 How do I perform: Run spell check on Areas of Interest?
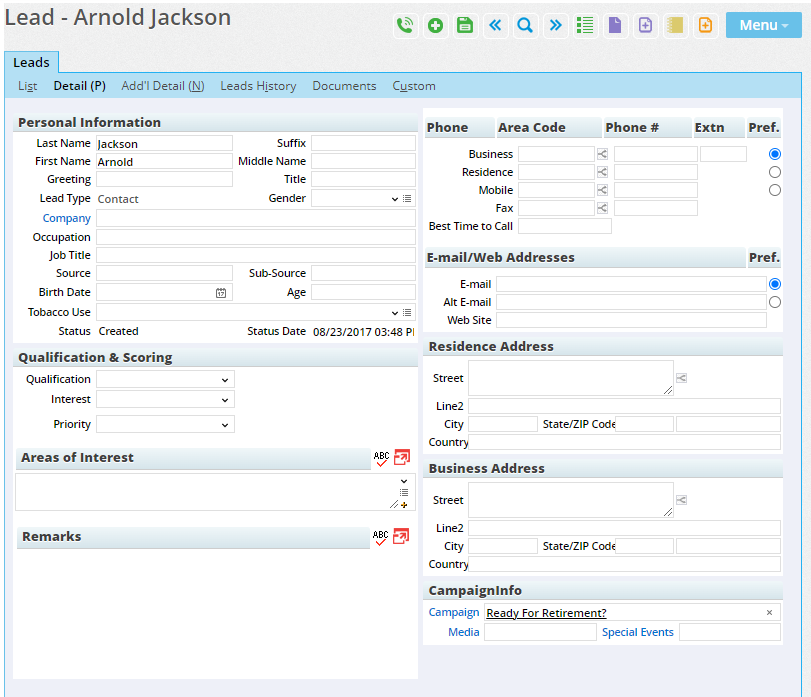coord(381,458)
